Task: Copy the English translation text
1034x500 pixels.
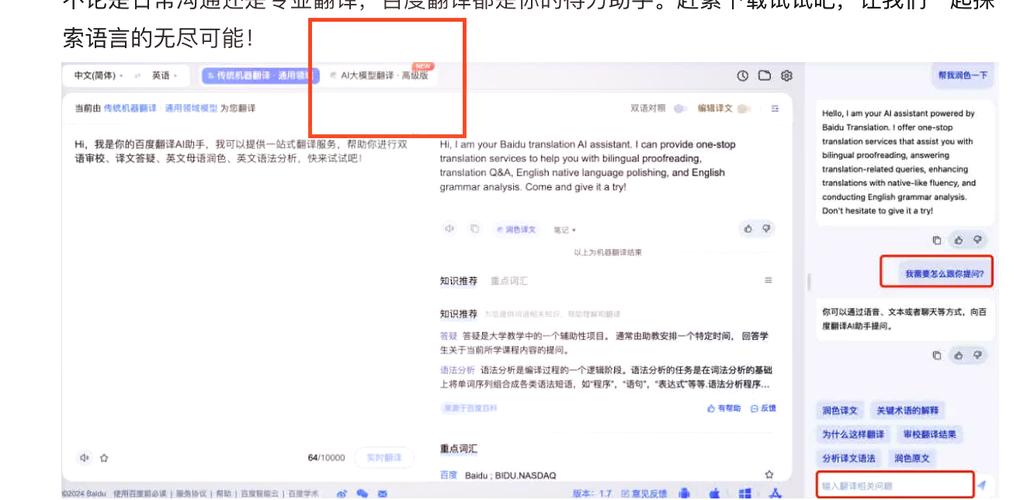Action: 474,229
